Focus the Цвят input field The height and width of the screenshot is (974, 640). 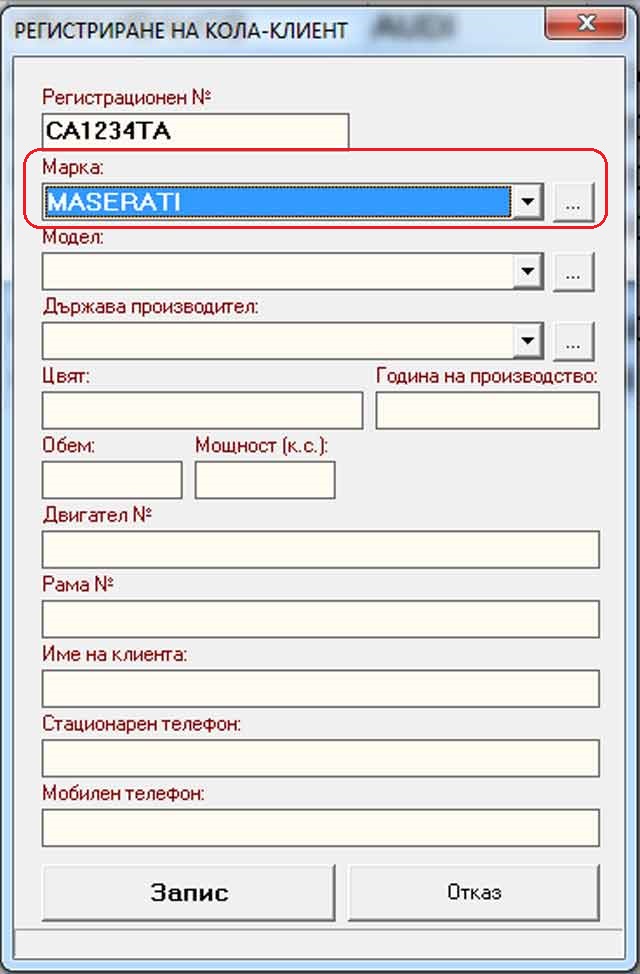pos(203,410)
